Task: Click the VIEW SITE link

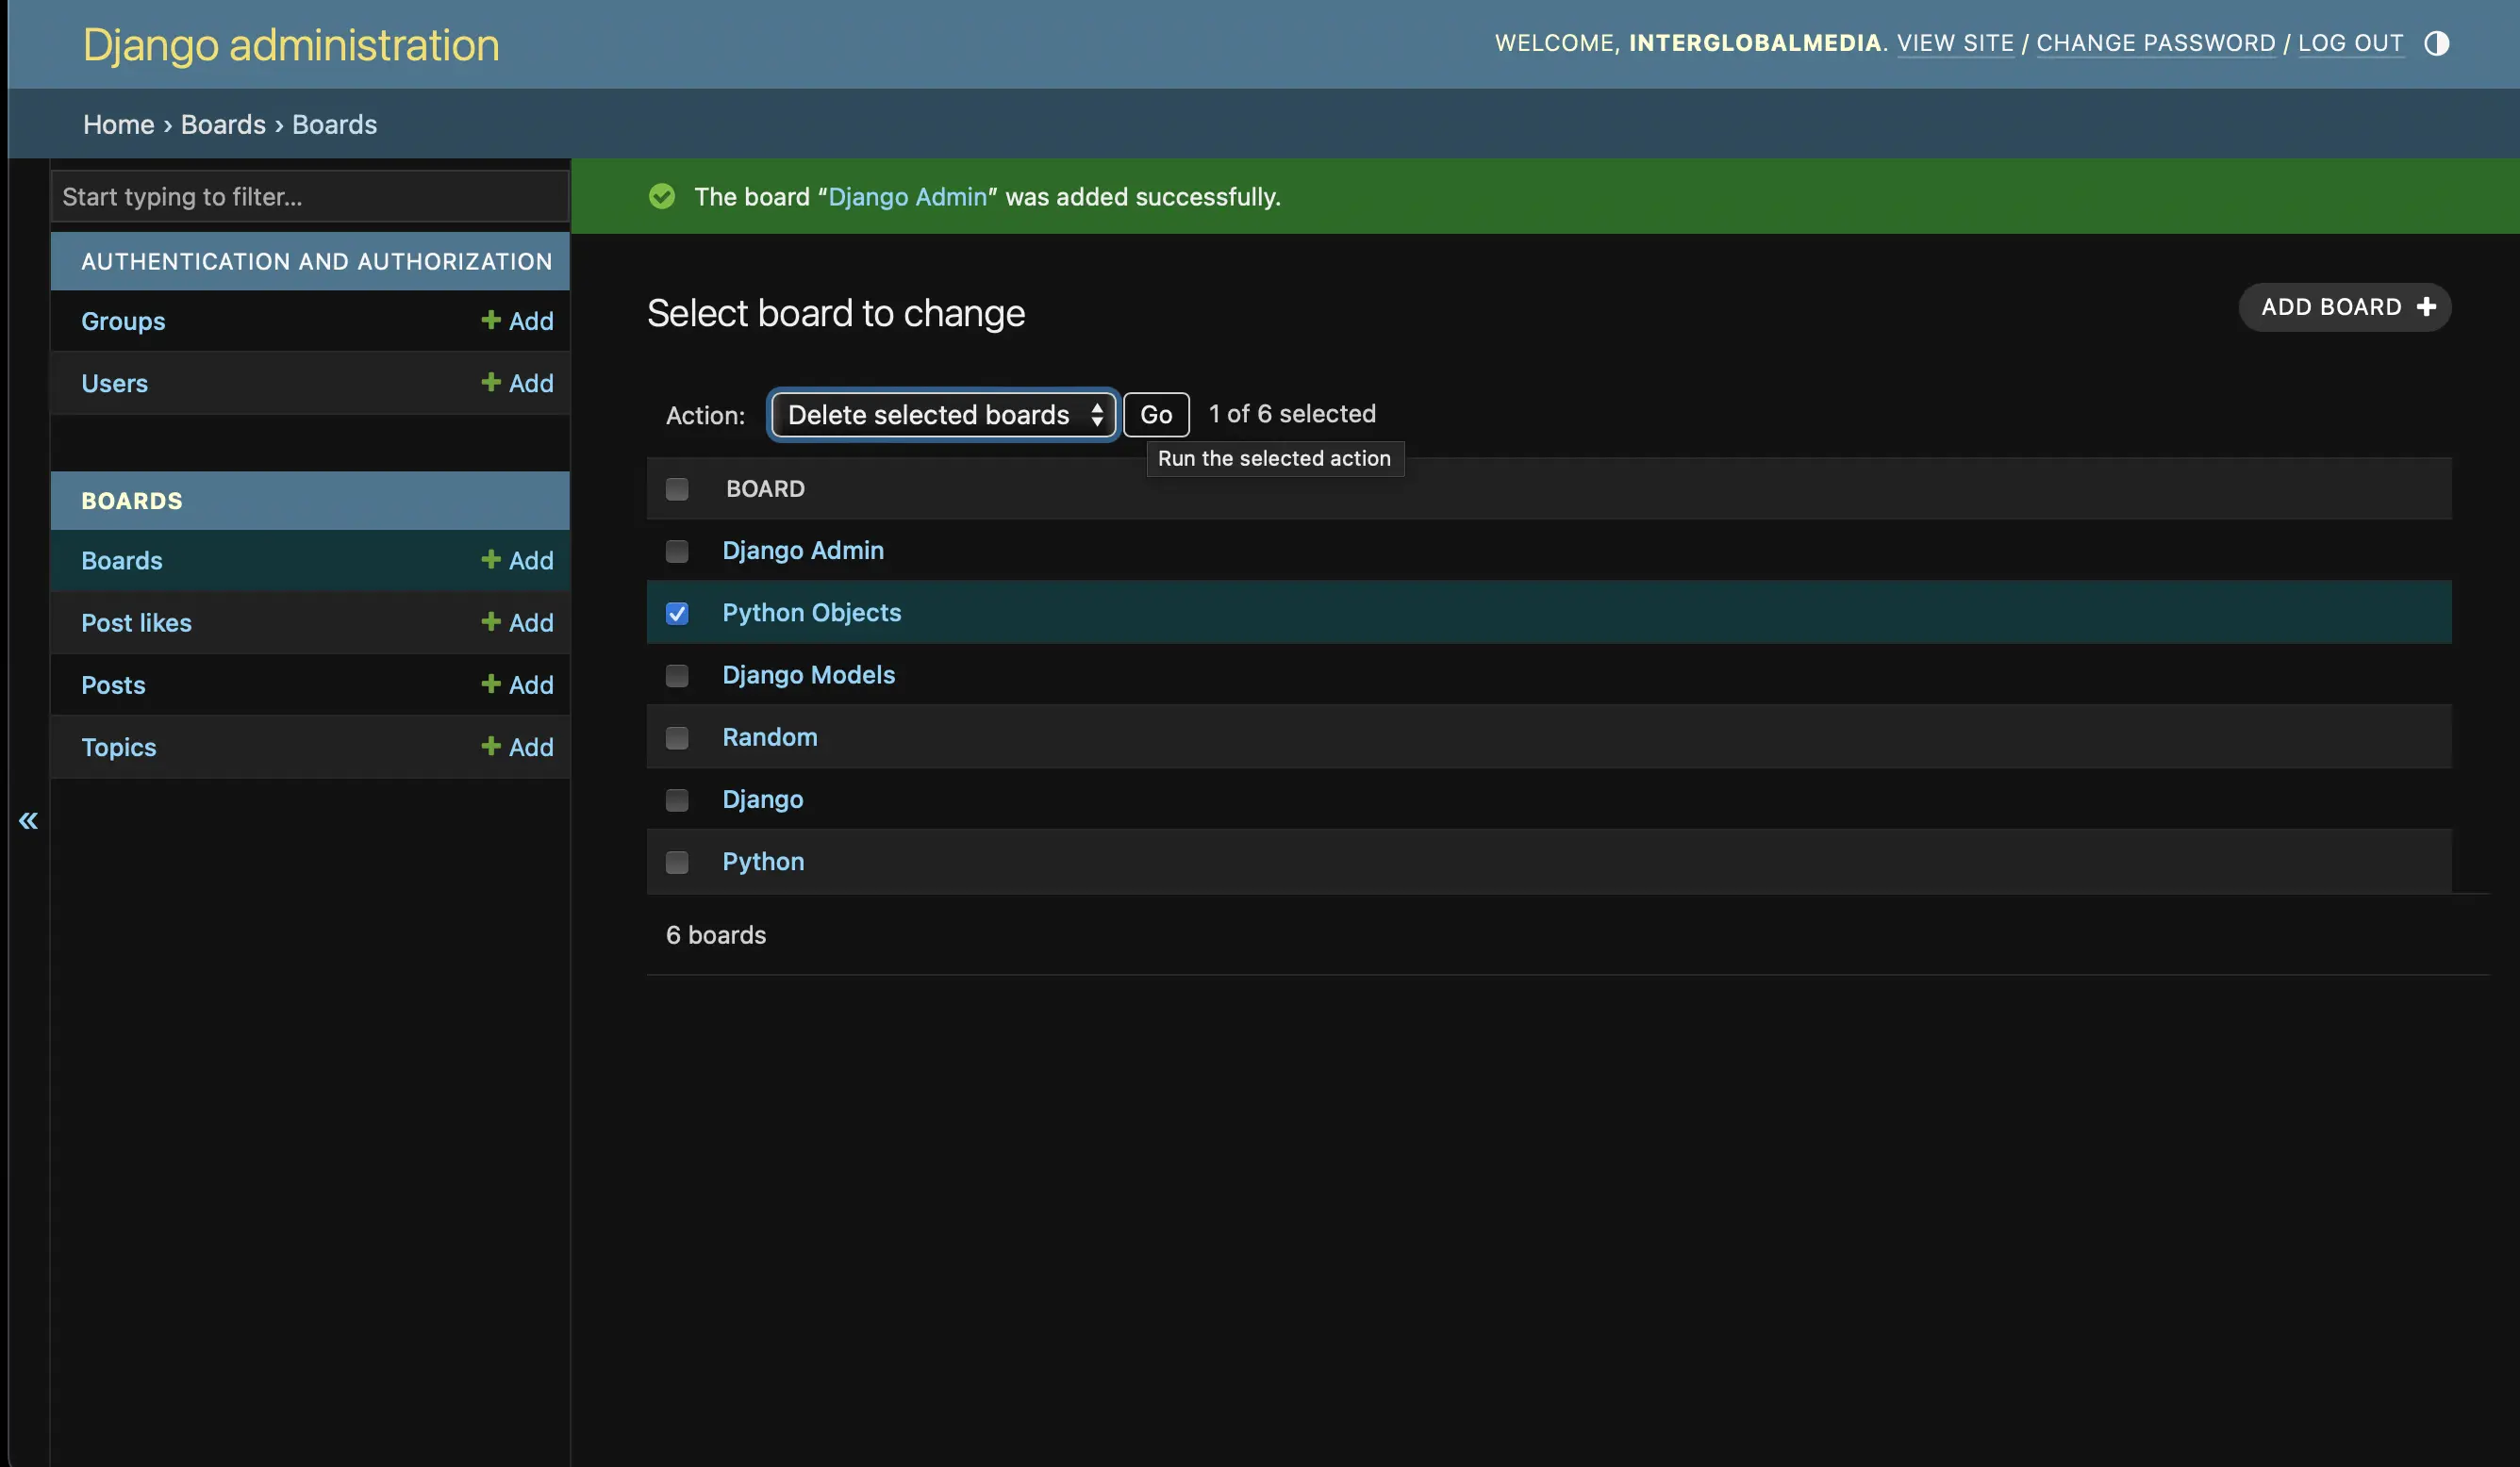Action: tap(1955, 43)
